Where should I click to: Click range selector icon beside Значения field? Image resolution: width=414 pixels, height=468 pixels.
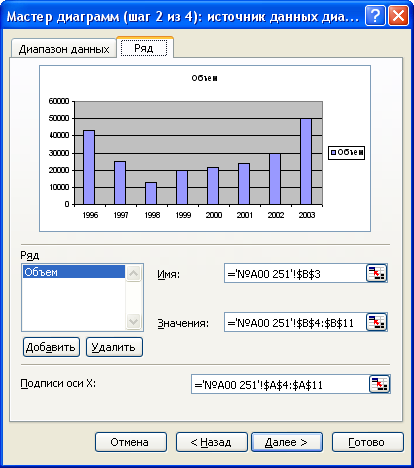(376, 322)
